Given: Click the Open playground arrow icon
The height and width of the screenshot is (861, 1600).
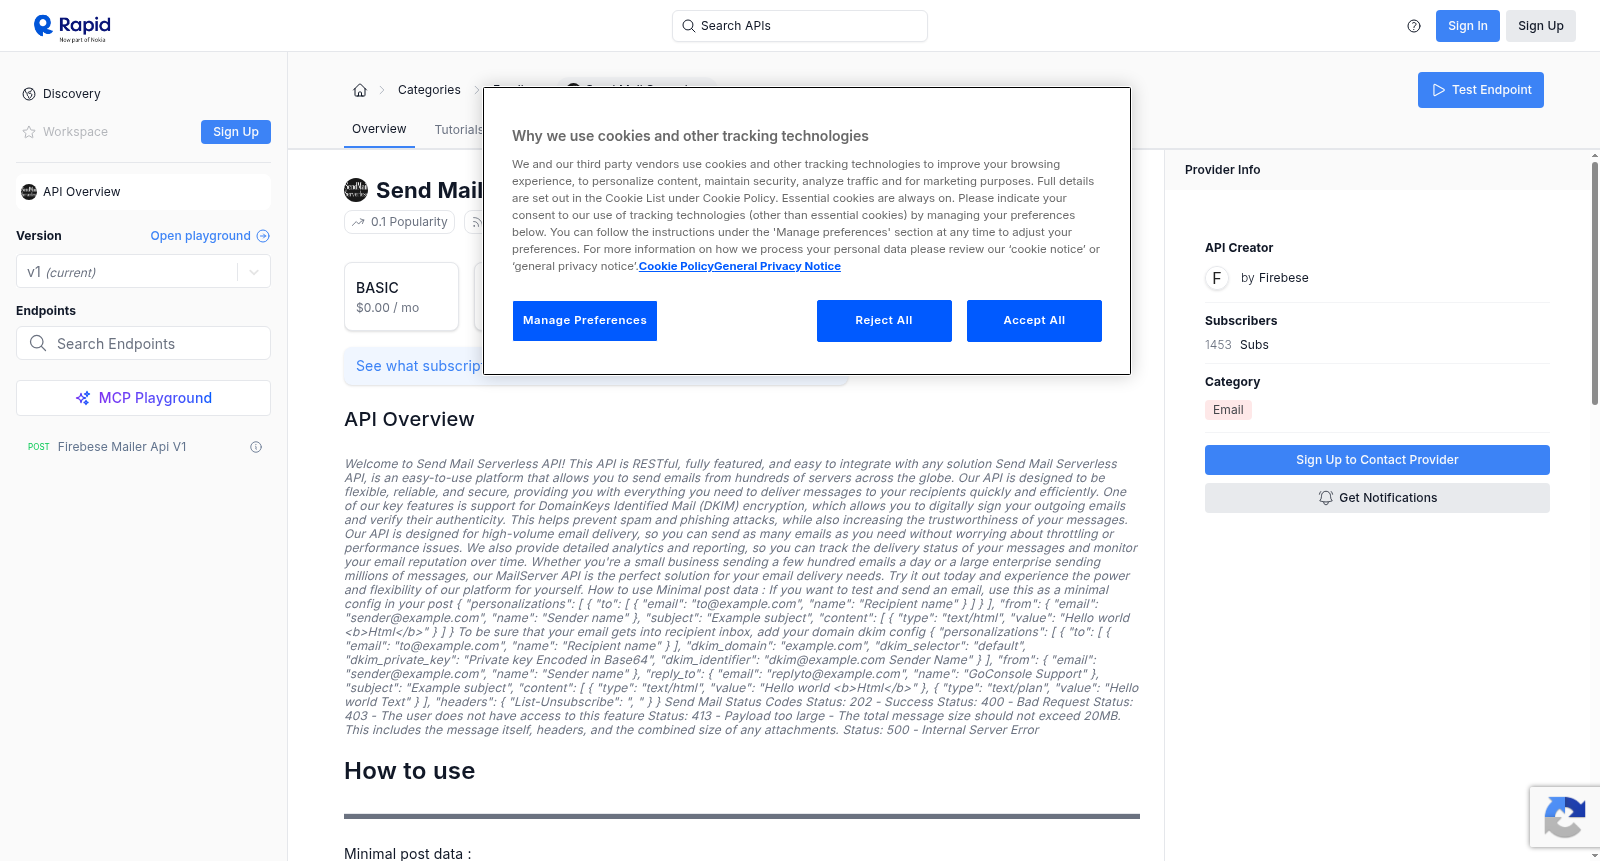Looking at the screenshot, I should point(263,236).
